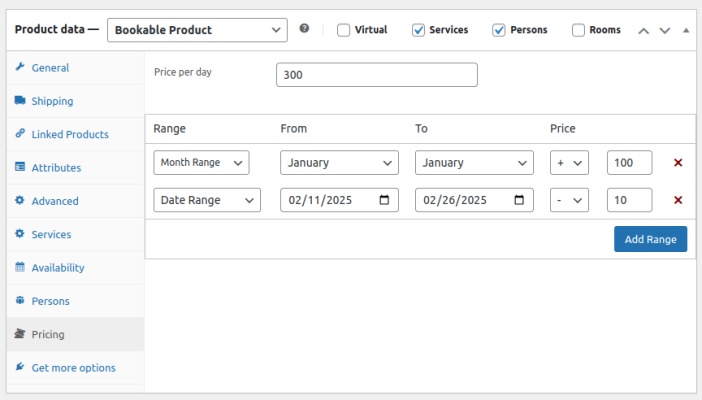Move the Product data panel up
Image resolution: width=702 pixels, height=400 pixels.
click(643, 30)
